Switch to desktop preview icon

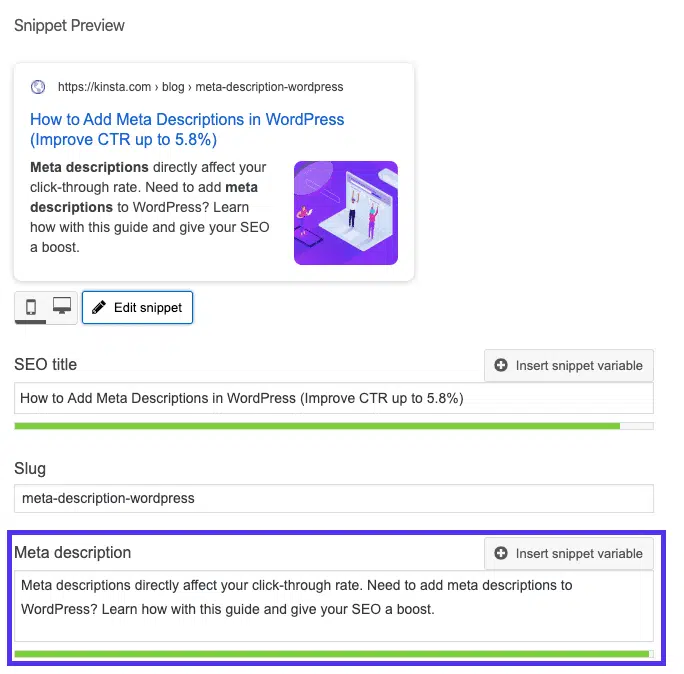pos(62,305)
